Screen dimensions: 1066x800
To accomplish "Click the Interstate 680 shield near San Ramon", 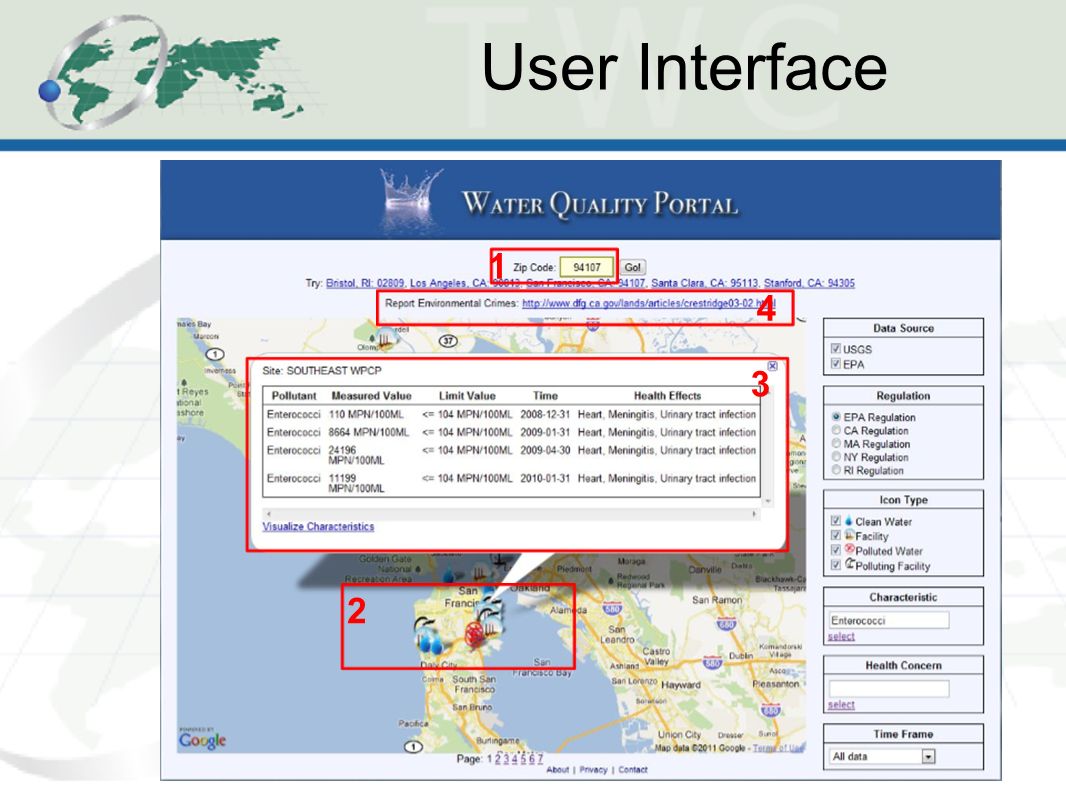I will pos(726,625).
